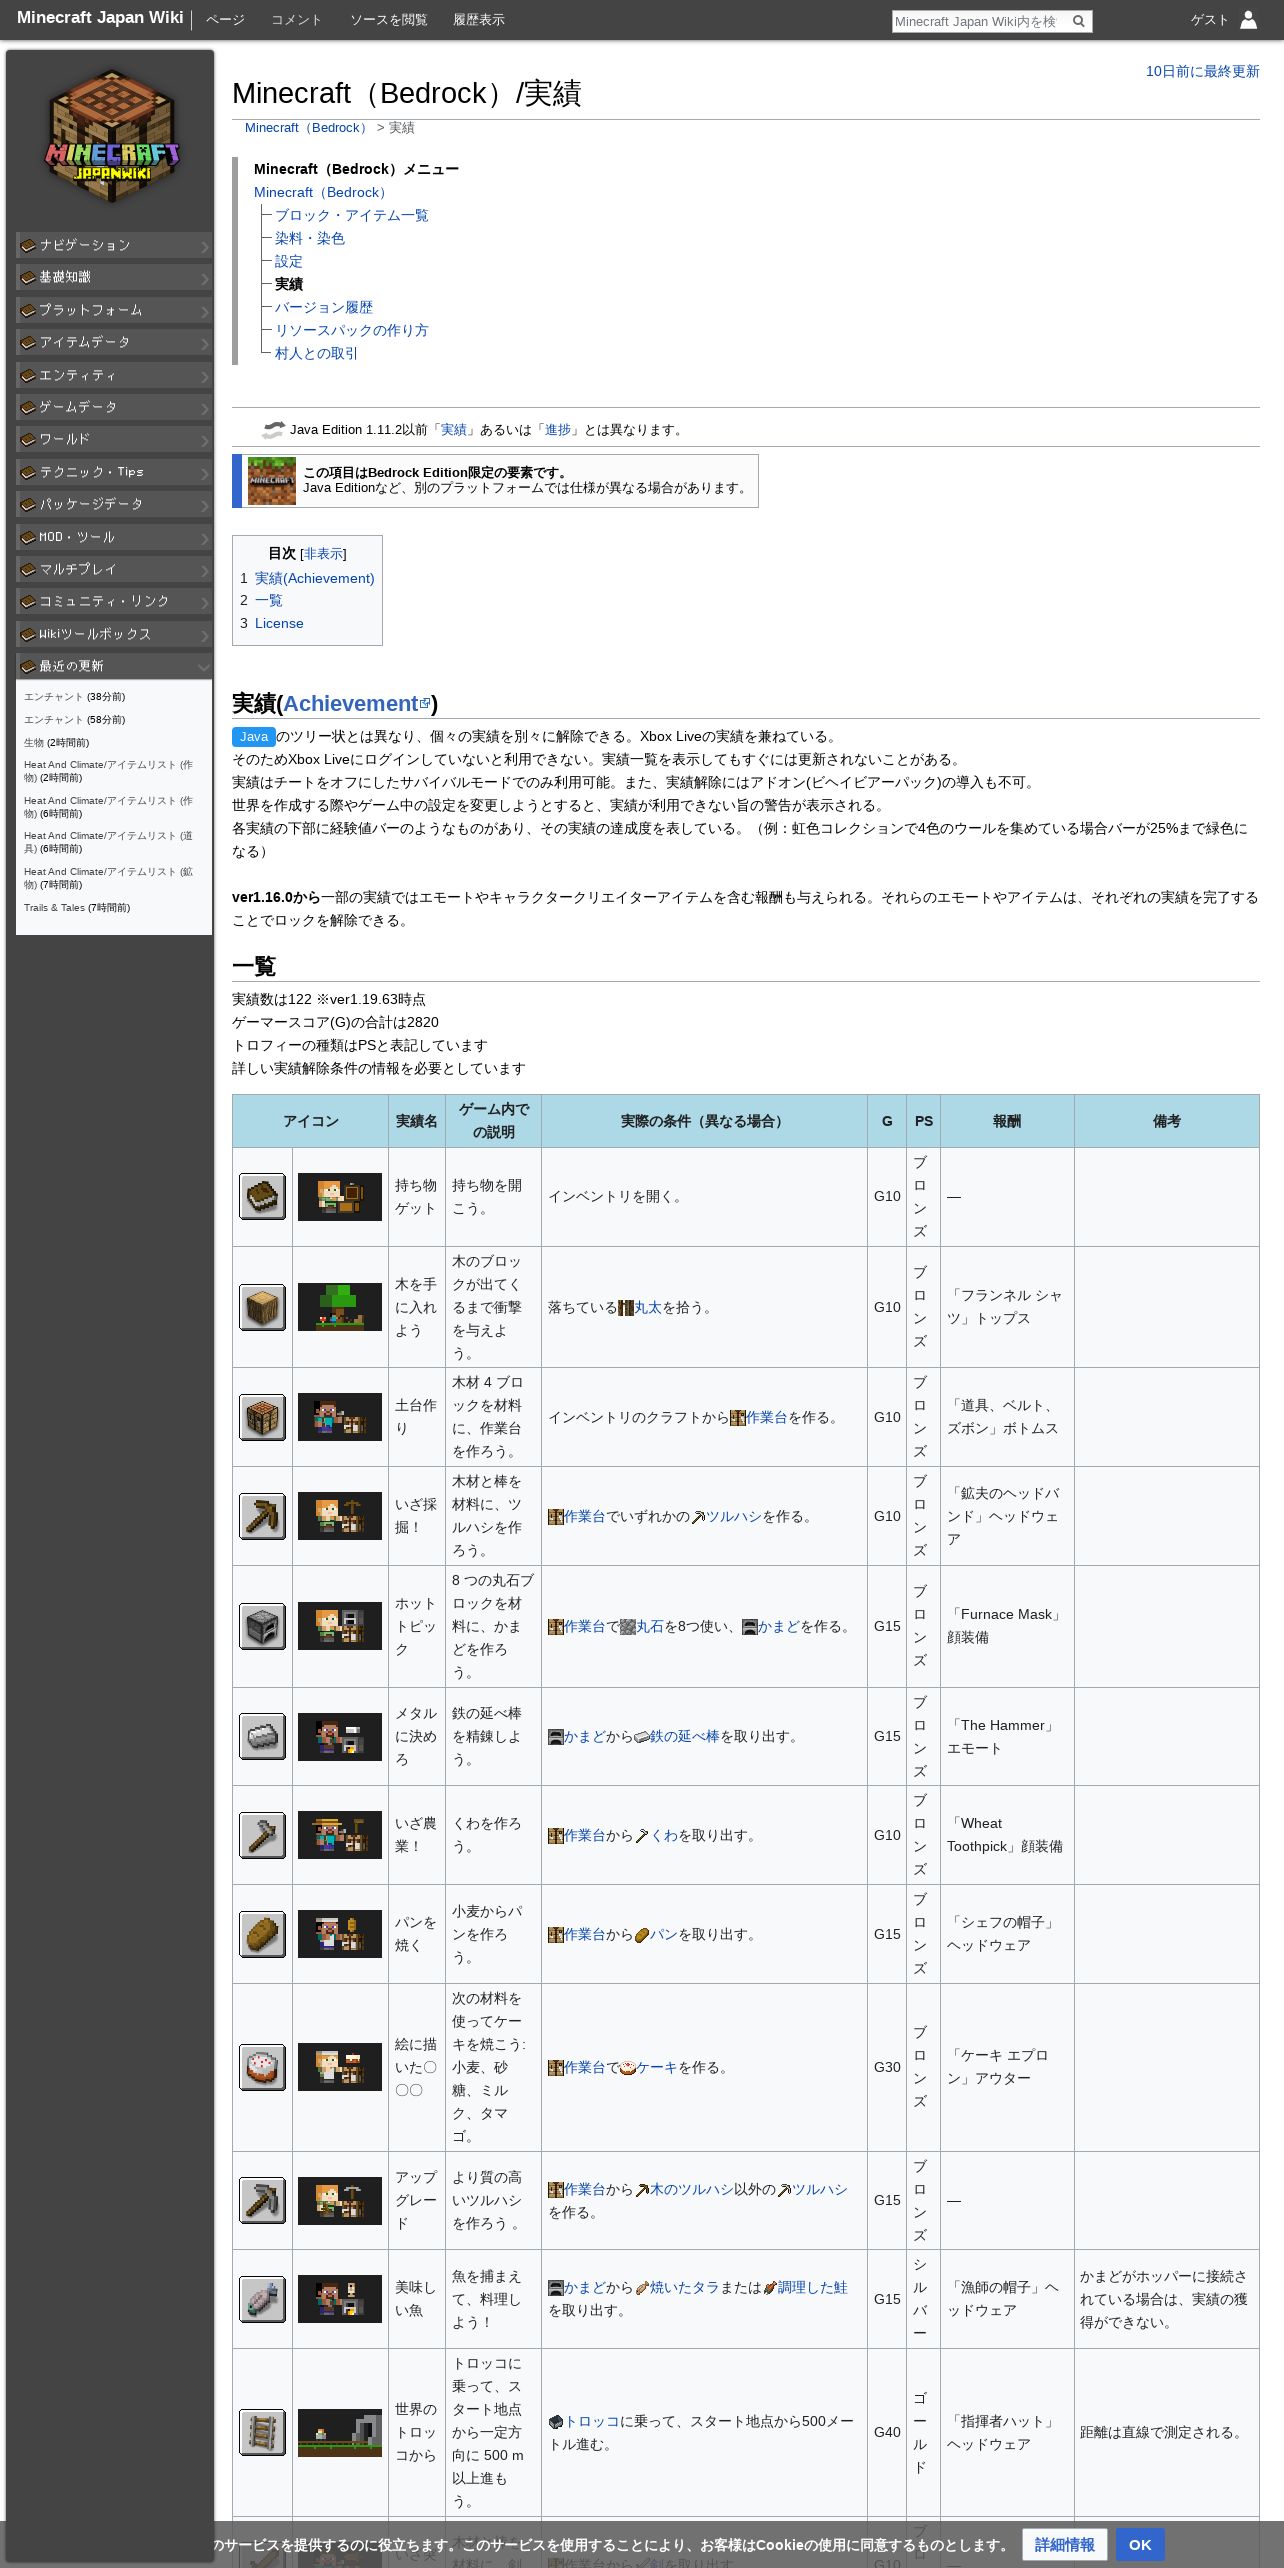
Task: Click the iron ingot icon for メタルに決めろ
Action: pyautogui.click(x=262, y=1736)
